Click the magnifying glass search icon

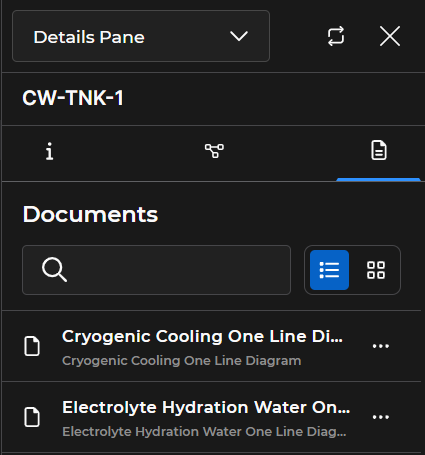pyautogui.click(x=54, y=270)
